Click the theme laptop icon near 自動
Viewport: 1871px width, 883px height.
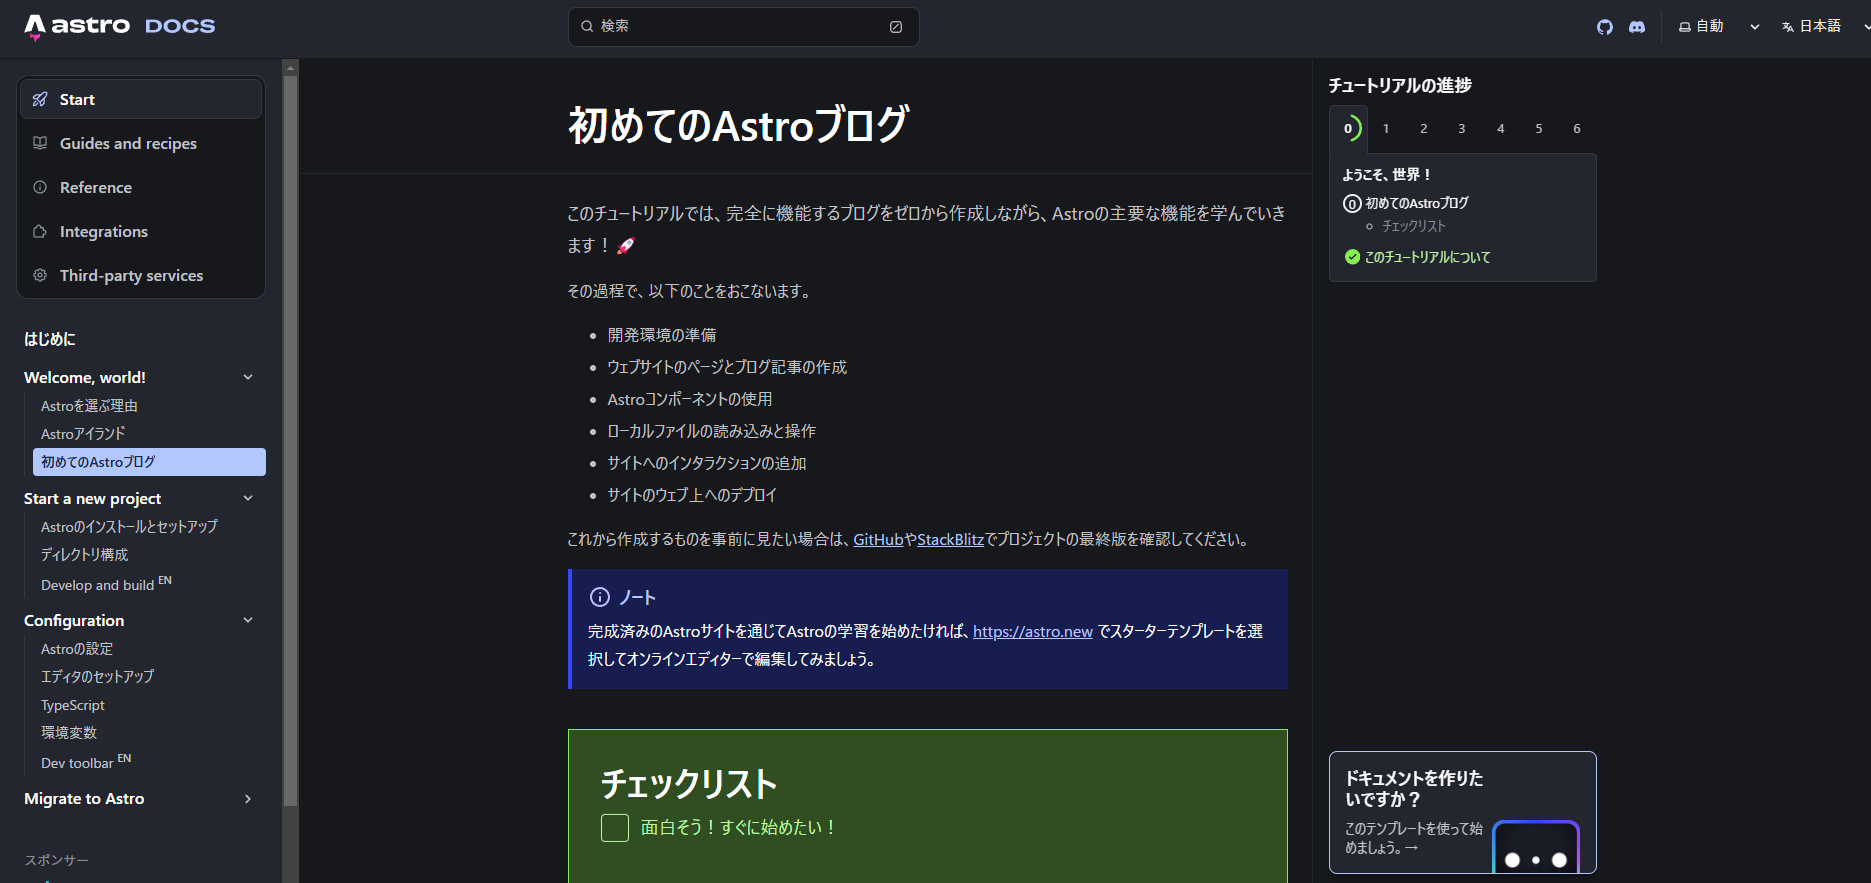pos(1685,27)
